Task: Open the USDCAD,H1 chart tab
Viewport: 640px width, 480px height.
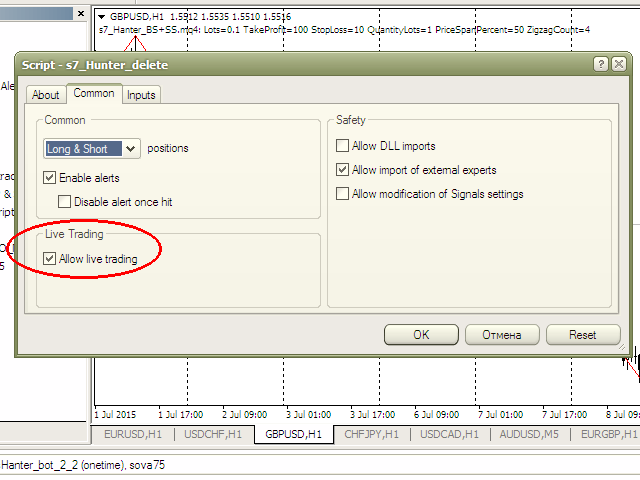Action: [449, 434]
